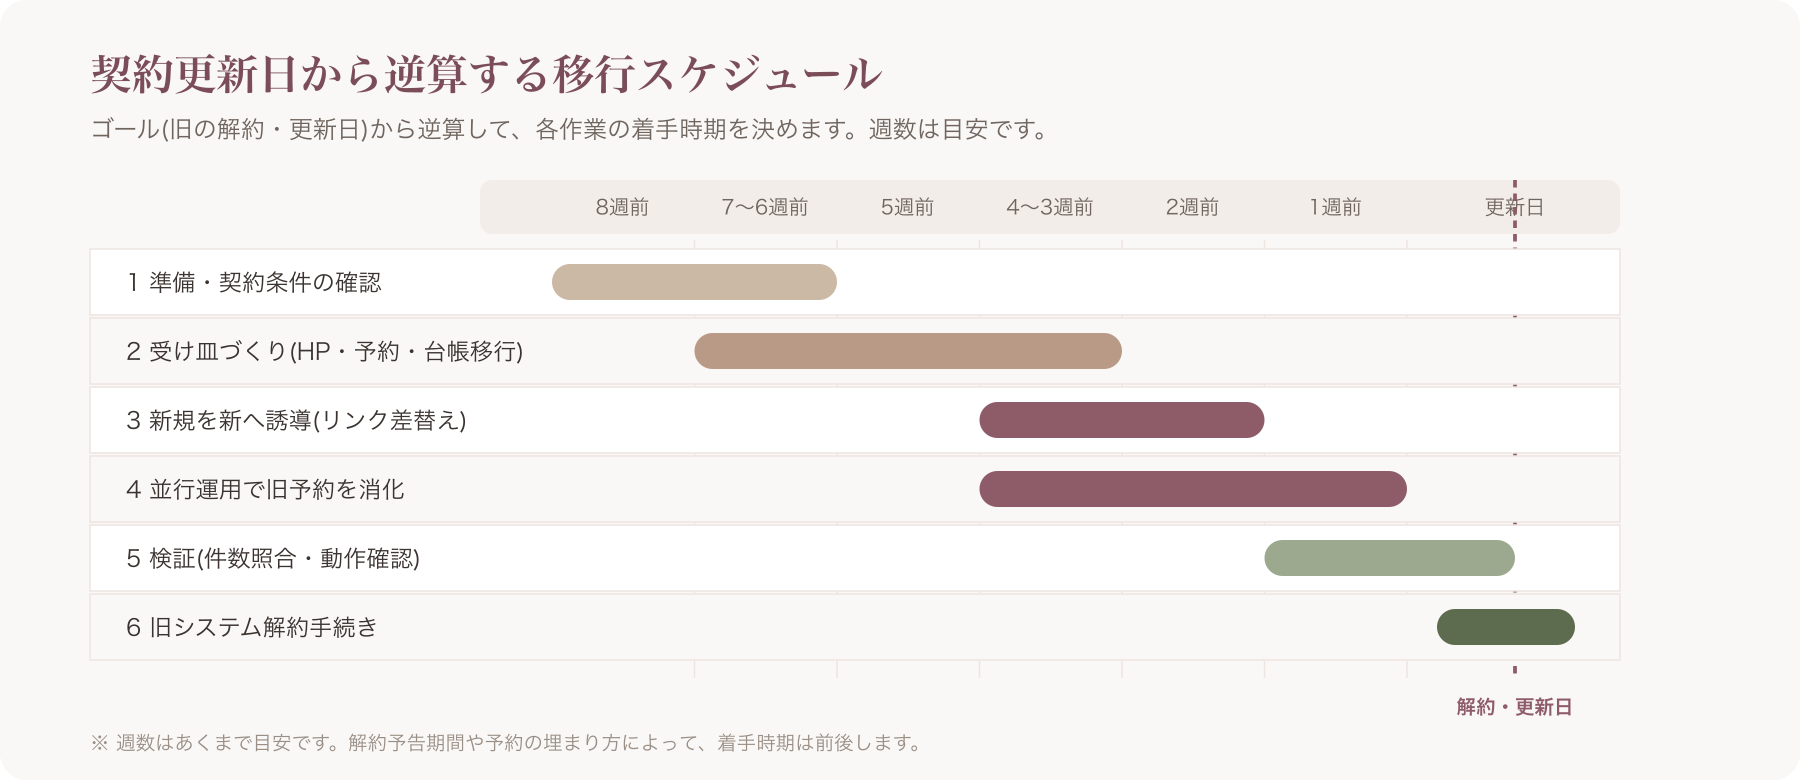Click the 2週前 column header

point(1192,207)
